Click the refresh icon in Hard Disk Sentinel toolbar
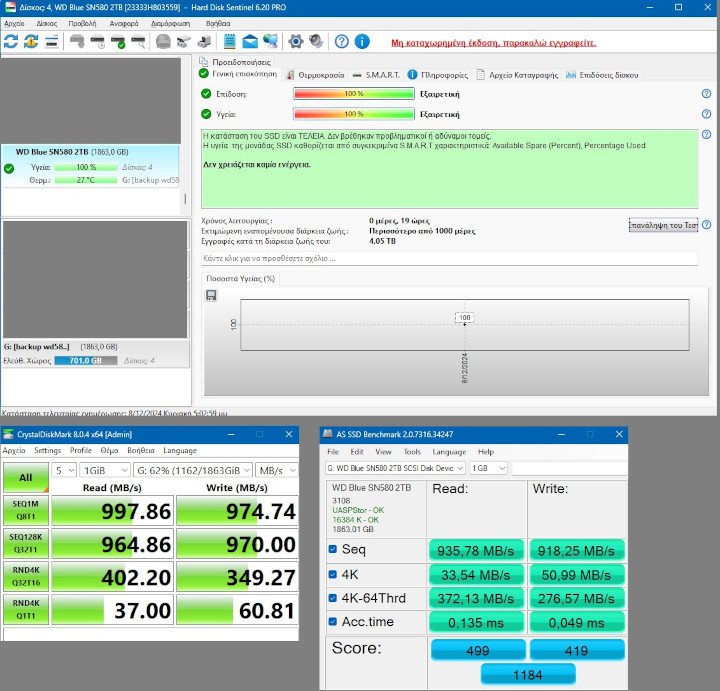The height and width of the screenshot is (691, 720). (11, 42)
